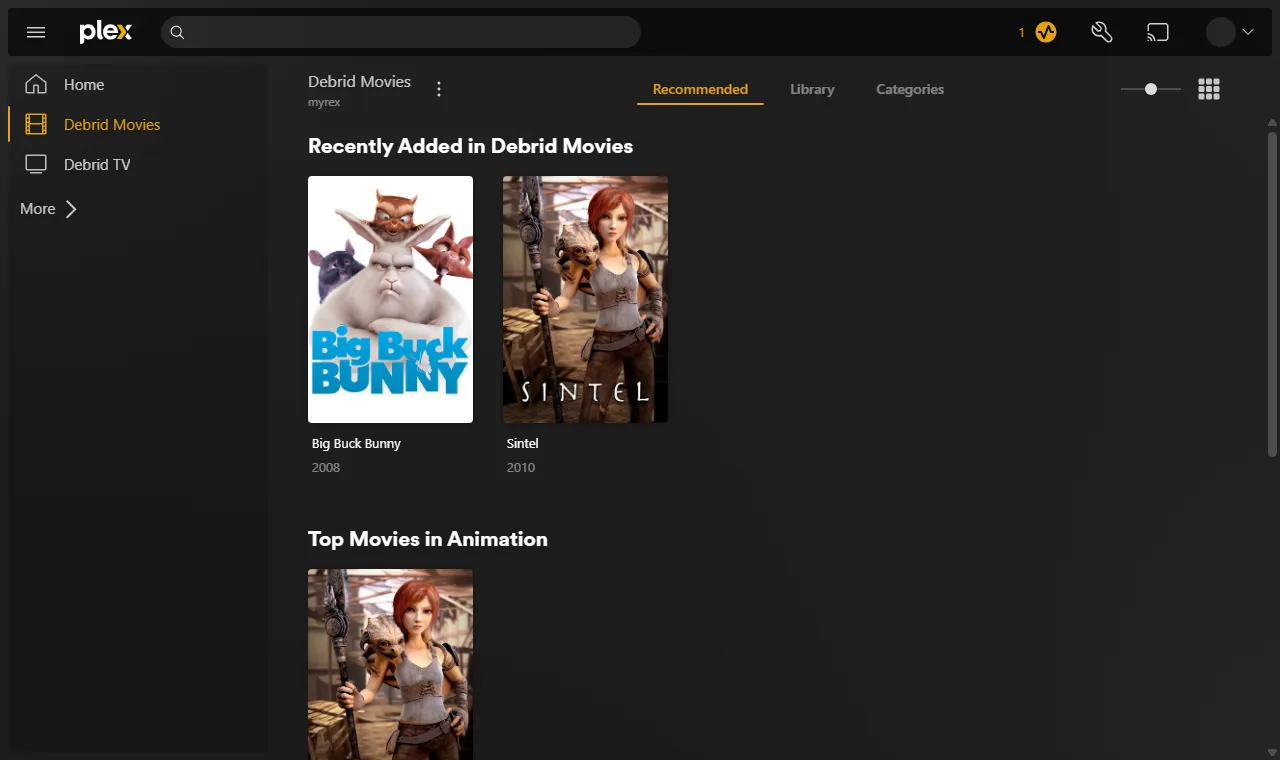Viewport: 1280px width, 760px height.
Task: Click the Cast to device icon
Action: pos(1157,32)
